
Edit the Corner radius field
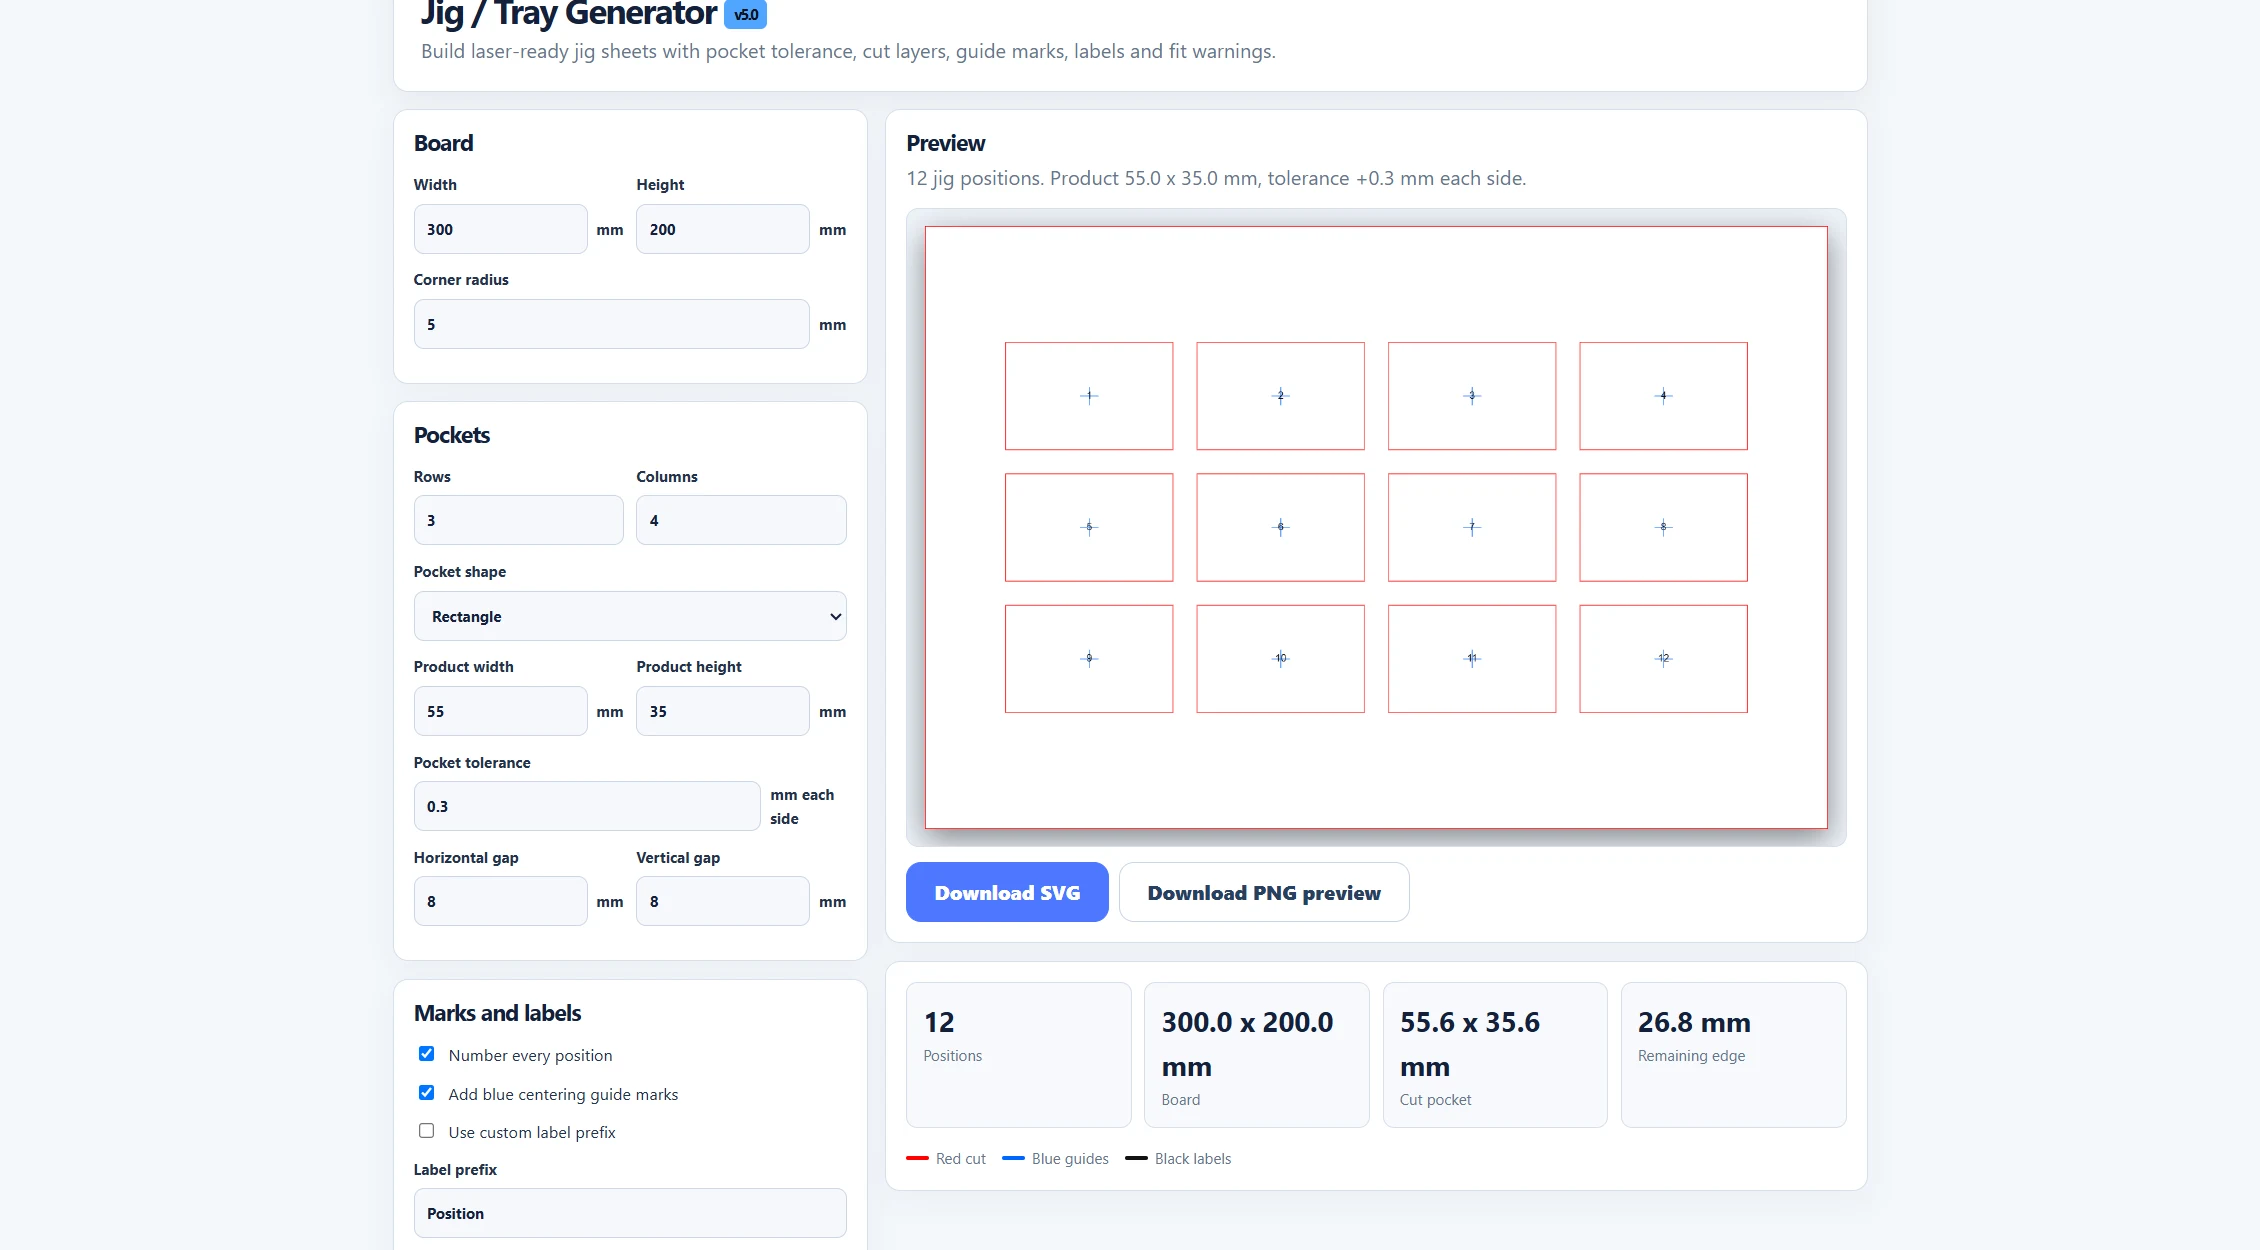click(x=611, y=324)
